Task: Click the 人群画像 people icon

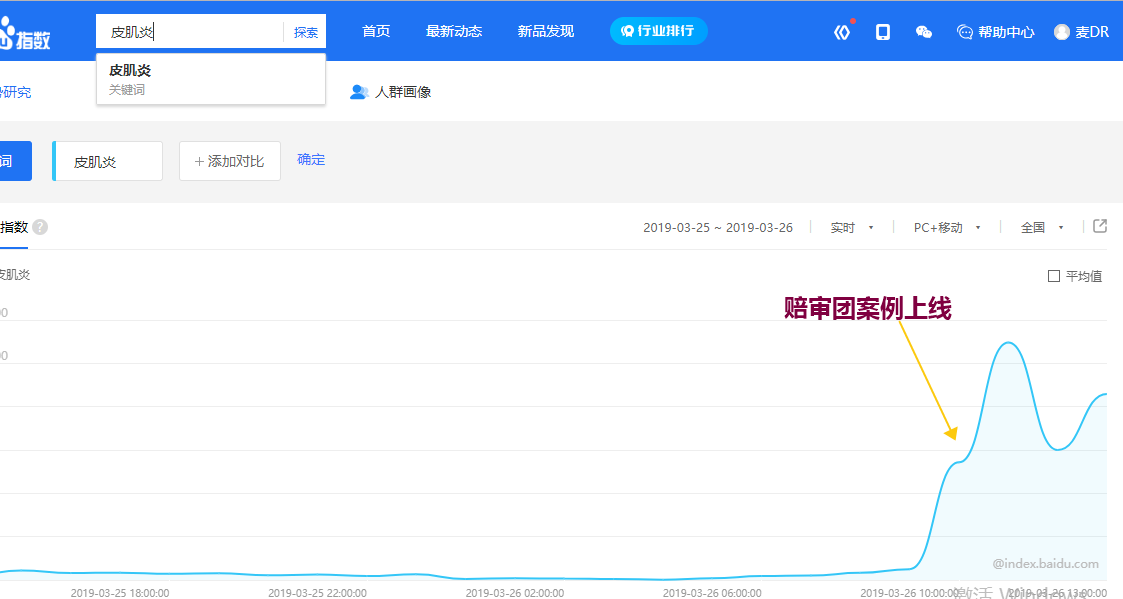Action: point(359,92)
